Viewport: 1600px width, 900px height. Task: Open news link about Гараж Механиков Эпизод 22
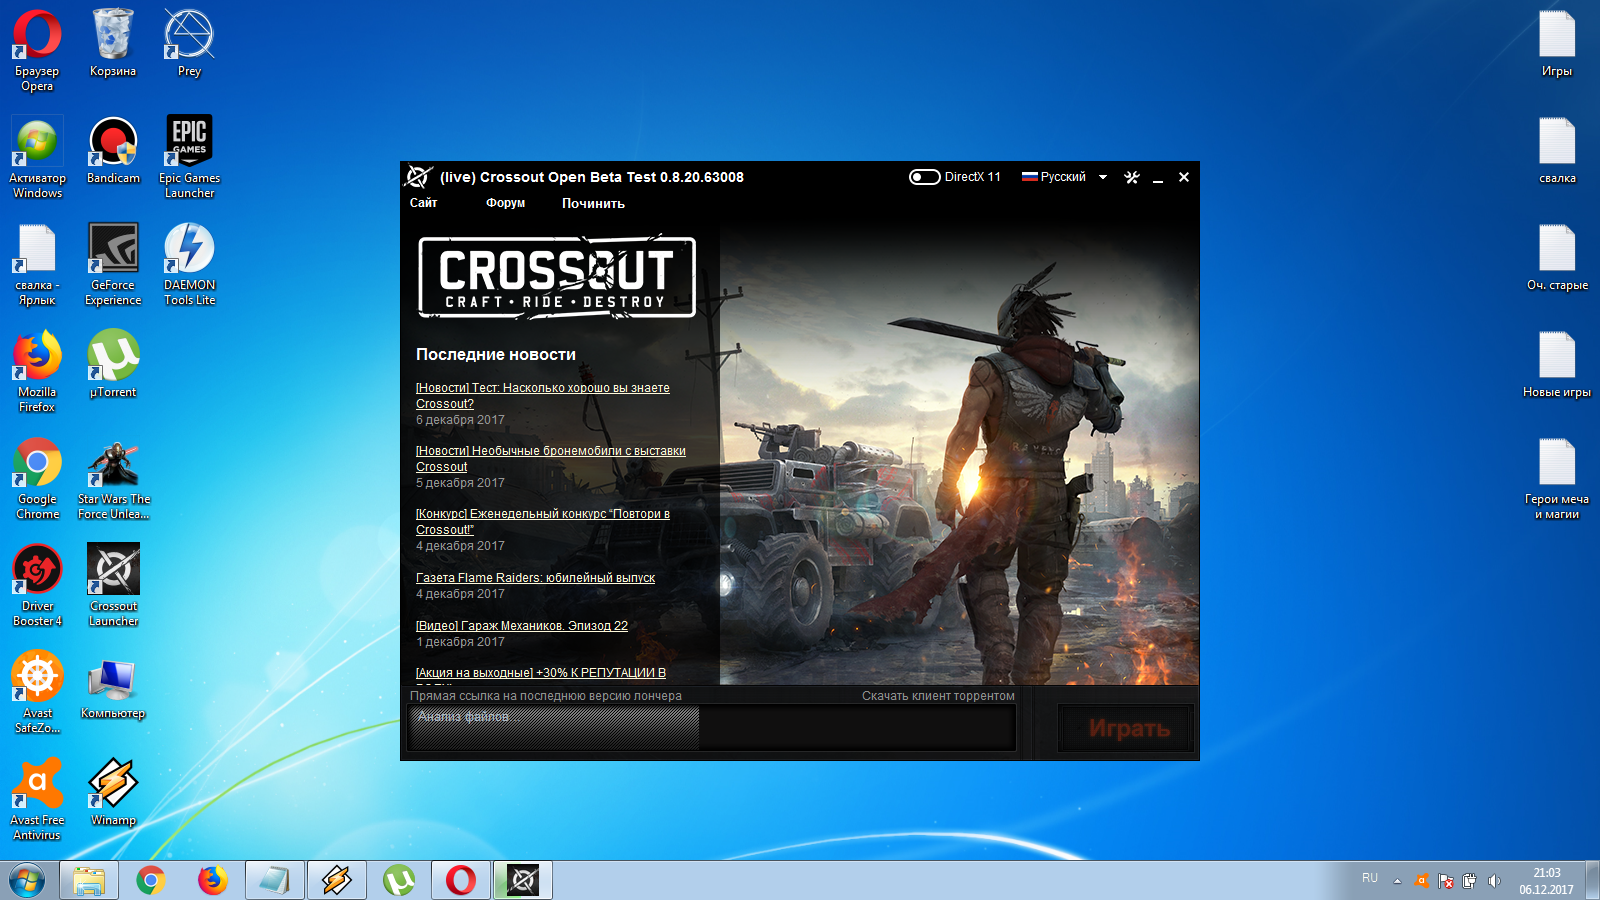[x=522, y=626]
